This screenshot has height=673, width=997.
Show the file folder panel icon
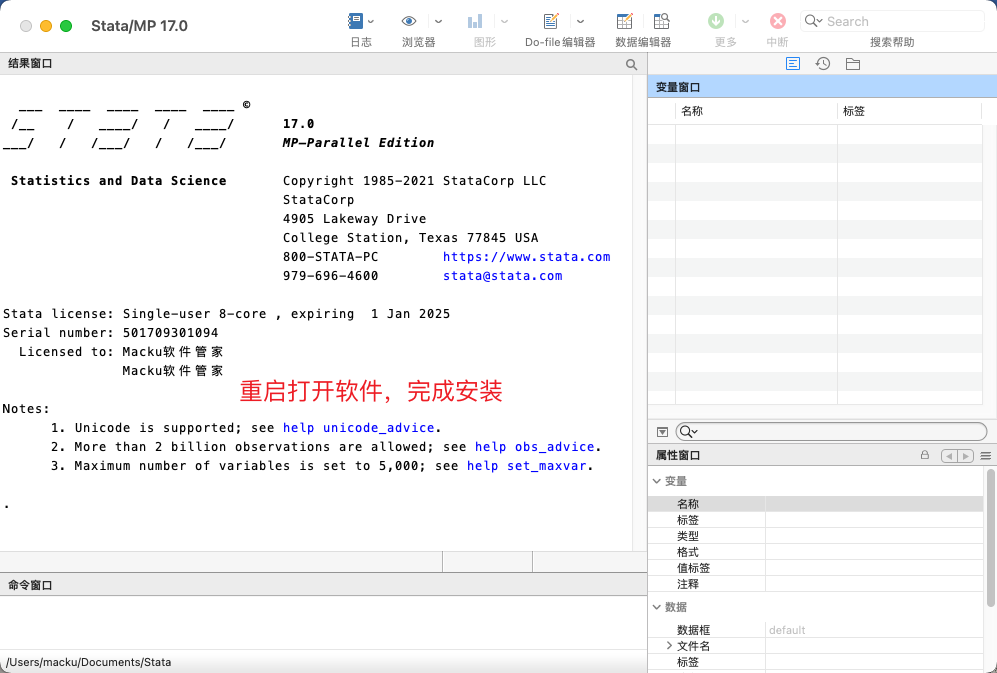point(853,64)
